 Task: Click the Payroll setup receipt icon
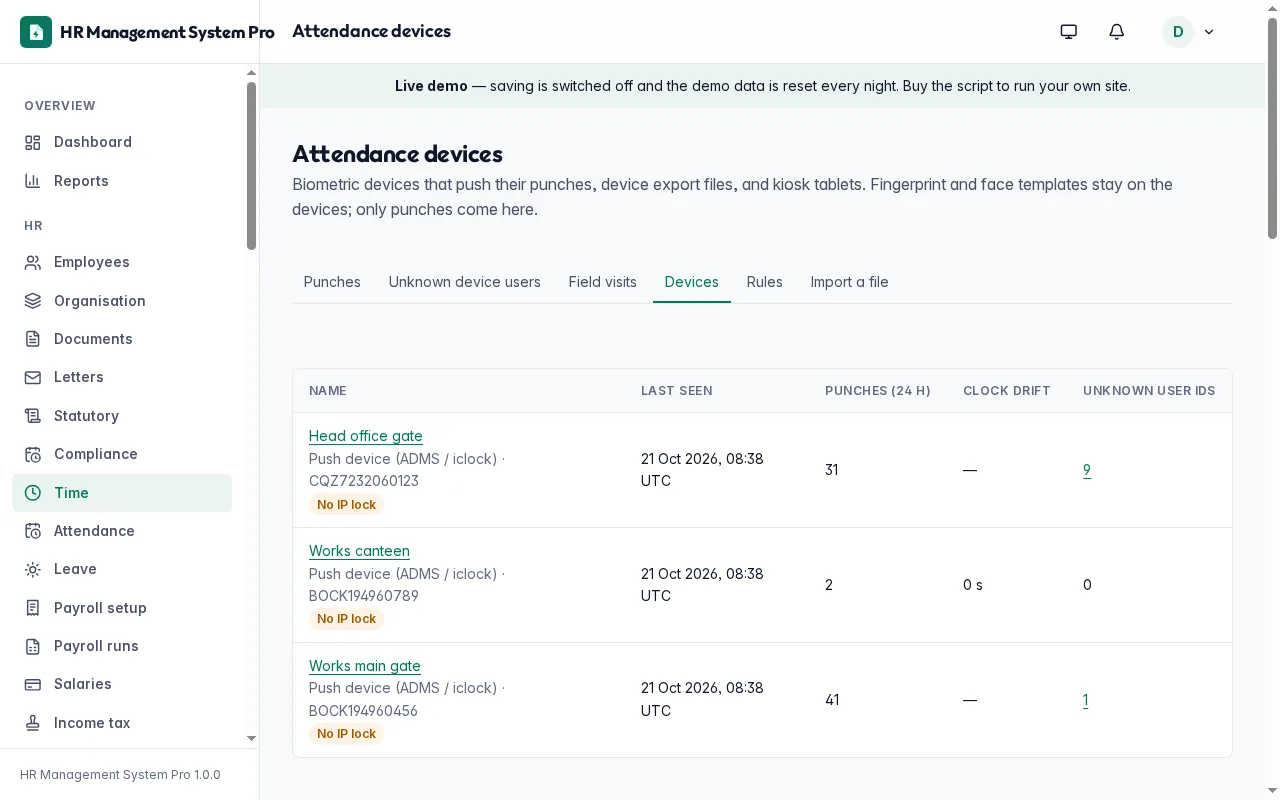33,608
